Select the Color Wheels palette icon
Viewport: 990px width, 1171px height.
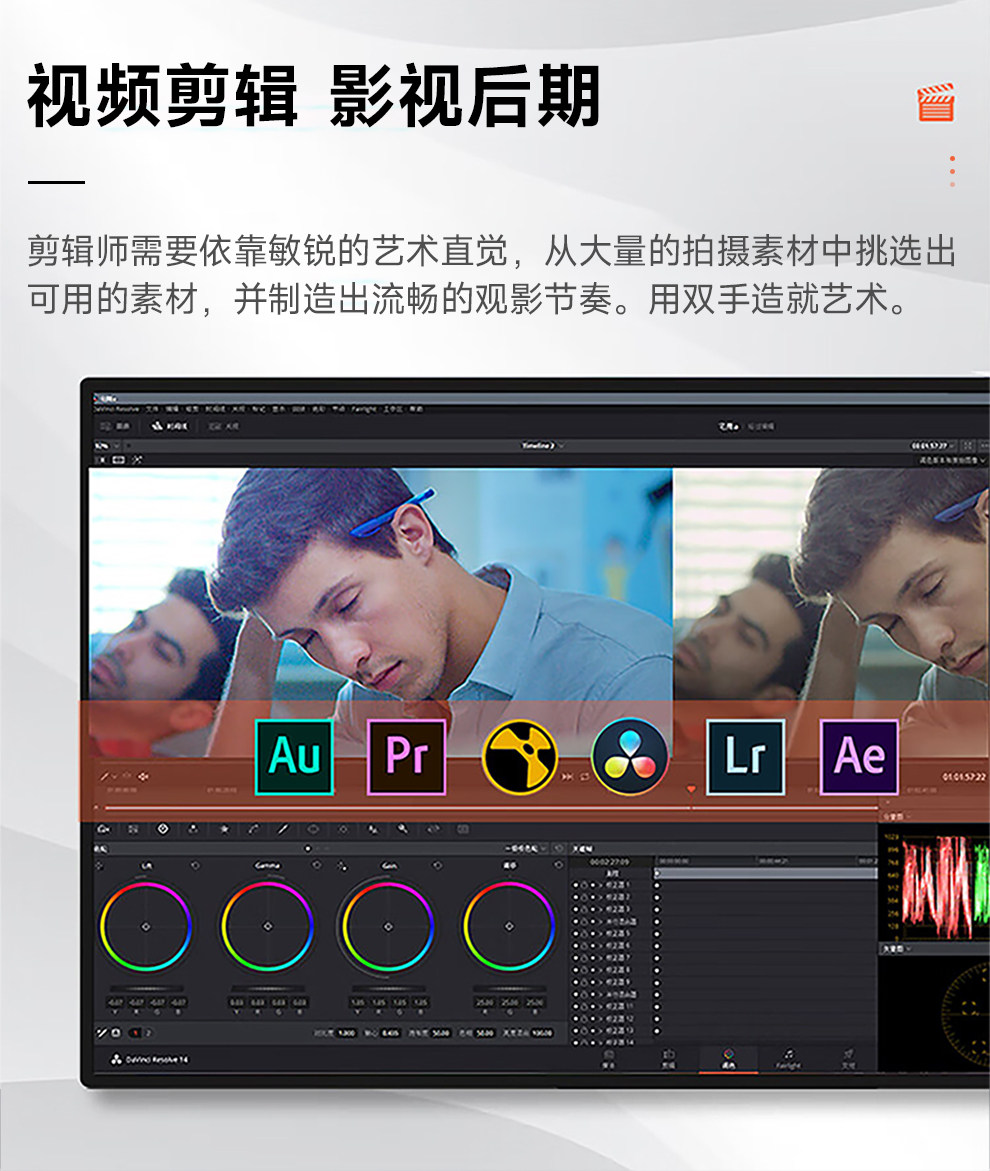163,829
